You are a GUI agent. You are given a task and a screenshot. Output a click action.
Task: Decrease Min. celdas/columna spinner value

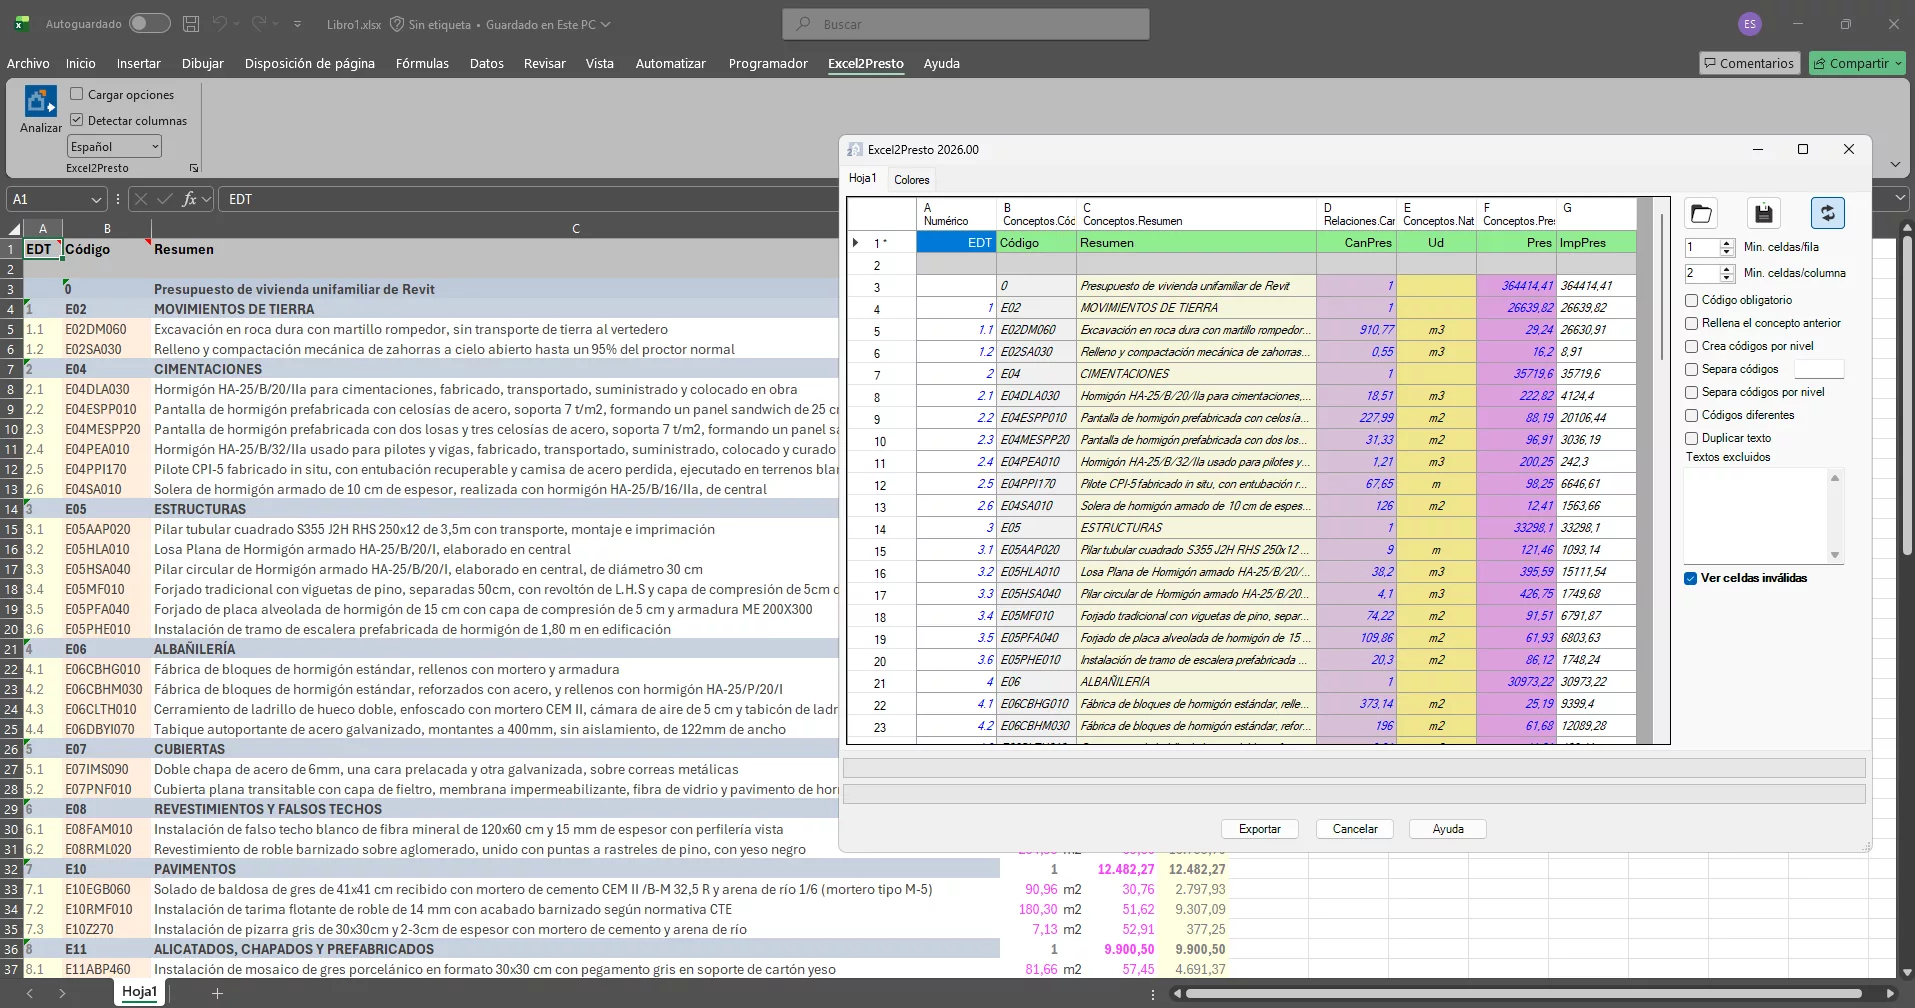[1727, 277]
